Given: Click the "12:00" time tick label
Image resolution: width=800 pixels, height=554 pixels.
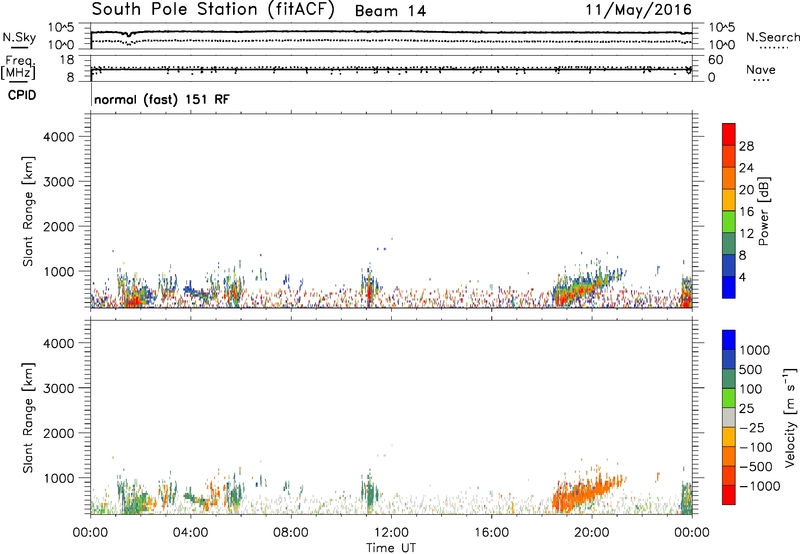Looking at the screenshot, I should pyautogui.click(x=391, y=533).
